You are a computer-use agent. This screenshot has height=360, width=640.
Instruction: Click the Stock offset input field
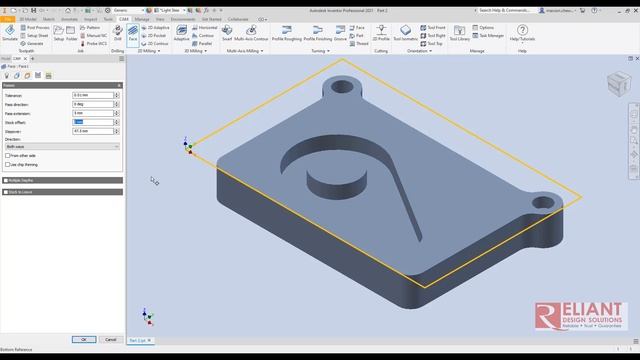93,122
